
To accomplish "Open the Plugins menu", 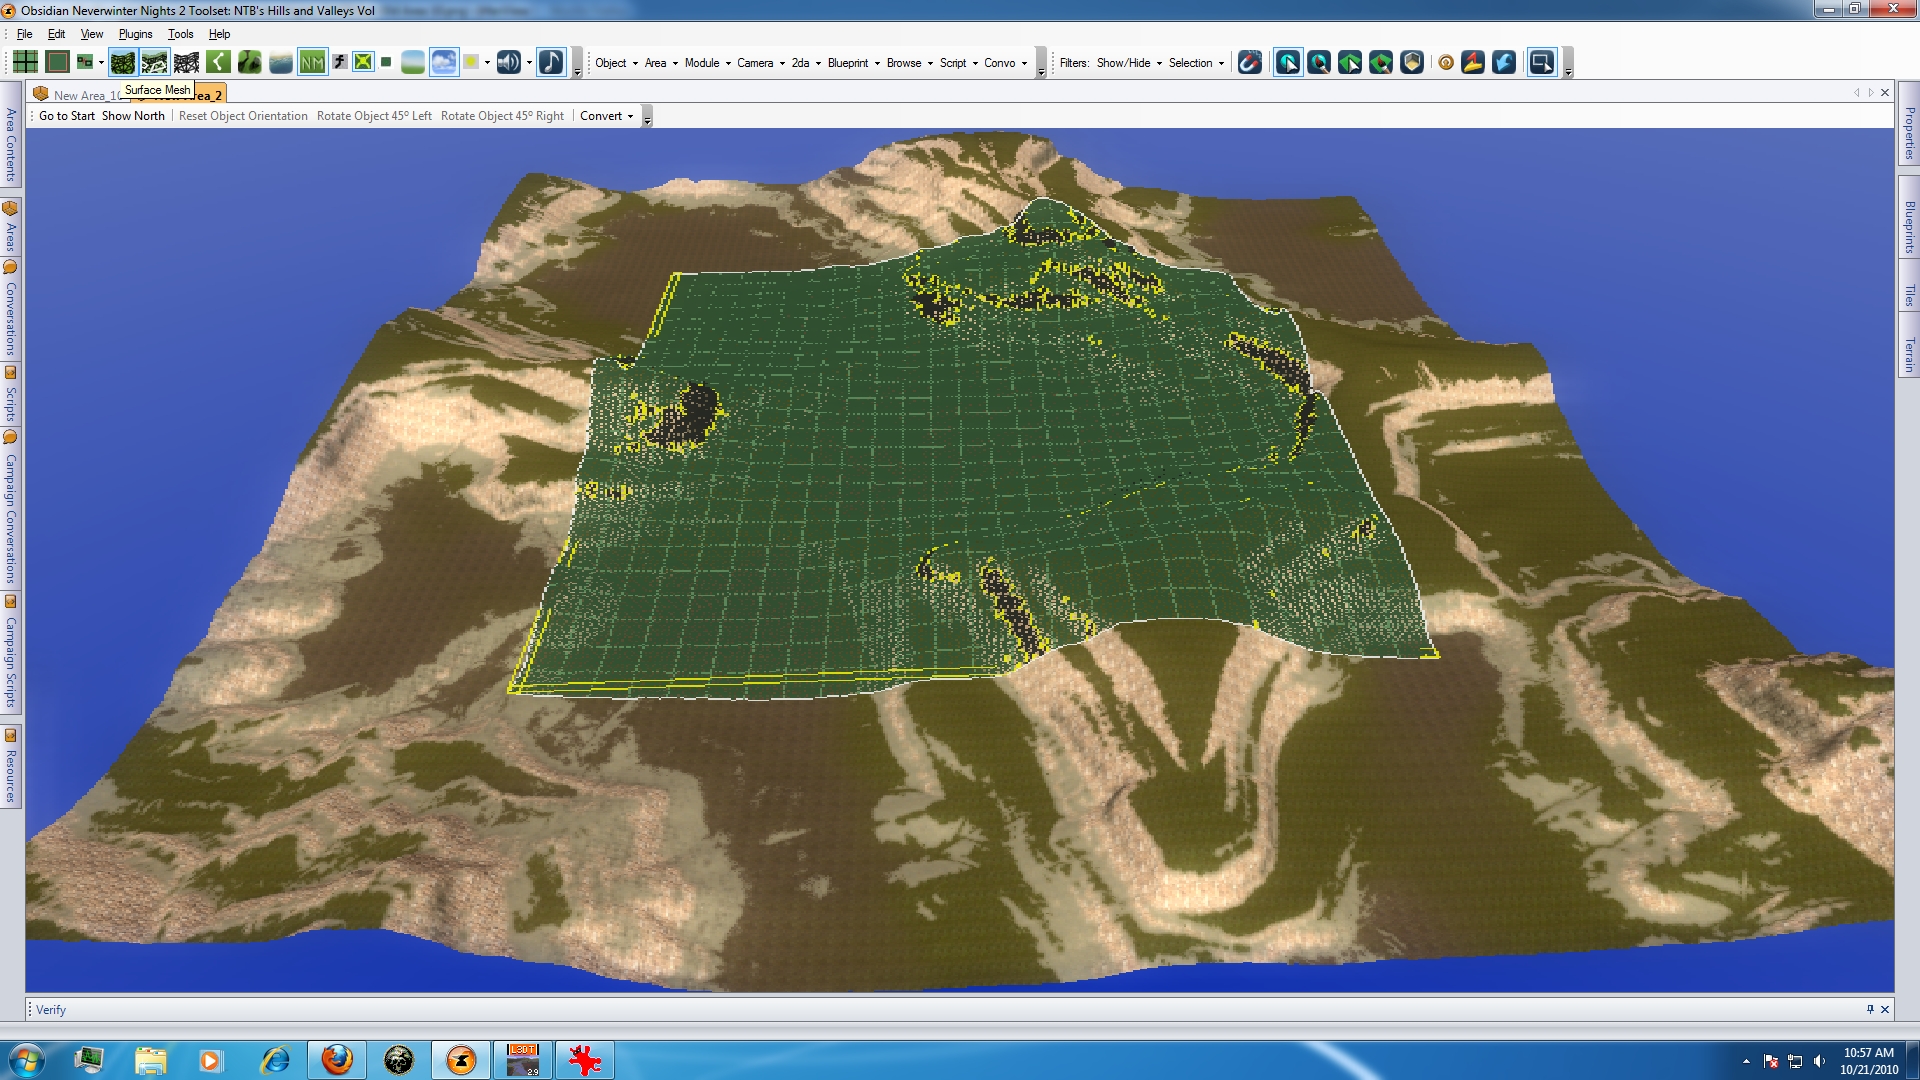I will pyautogui.click(x=135, y=34).
